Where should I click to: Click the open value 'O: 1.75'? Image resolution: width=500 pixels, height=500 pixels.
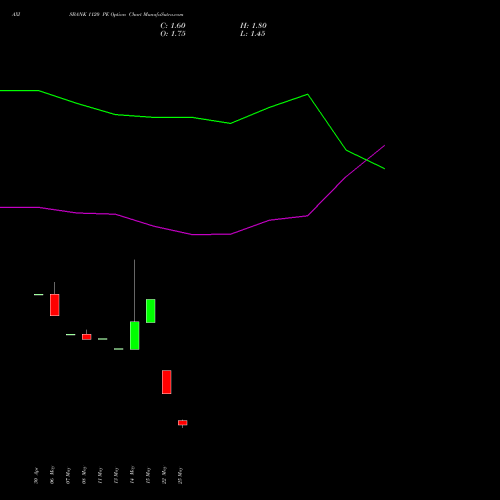[173, 34]
